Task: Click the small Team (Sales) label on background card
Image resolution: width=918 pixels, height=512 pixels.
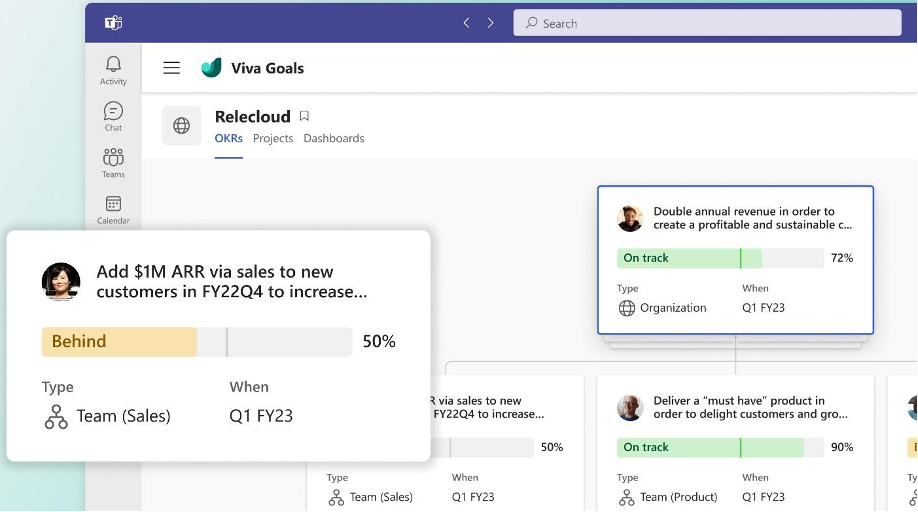Action: (x=381, y=497)
